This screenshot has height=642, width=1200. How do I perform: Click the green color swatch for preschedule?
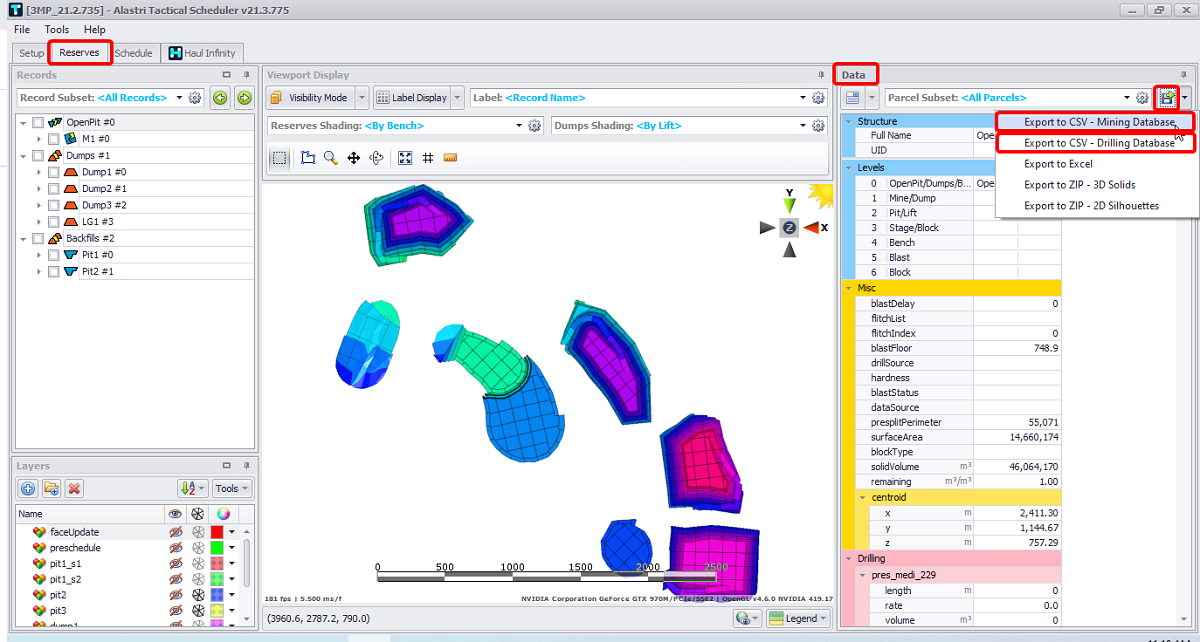pyautogui.click(x=218, y=548)
